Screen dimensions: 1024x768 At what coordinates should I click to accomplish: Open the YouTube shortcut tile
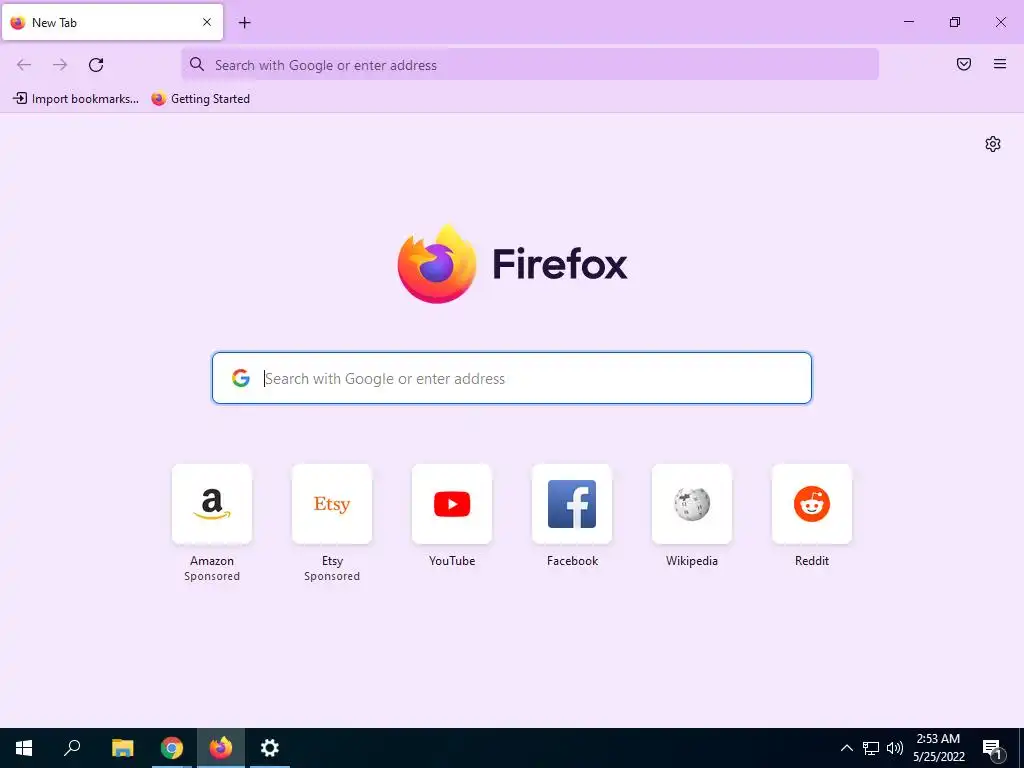[x=452, y=504]
